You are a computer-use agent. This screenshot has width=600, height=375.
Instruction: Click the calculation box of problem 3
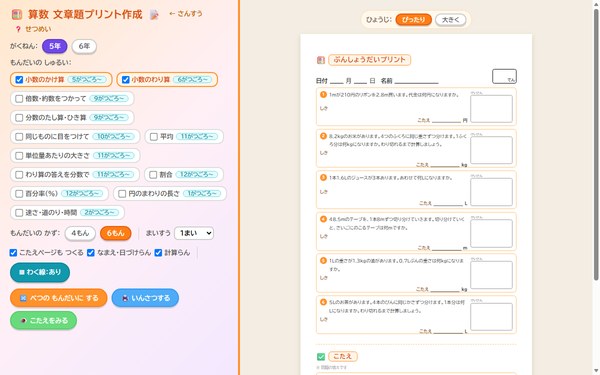(491, 192)
